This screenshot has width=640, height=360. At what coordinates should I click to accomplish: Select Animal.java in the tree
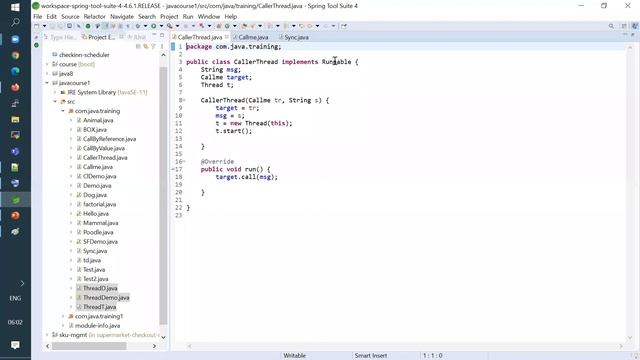[x=98, y=120]
